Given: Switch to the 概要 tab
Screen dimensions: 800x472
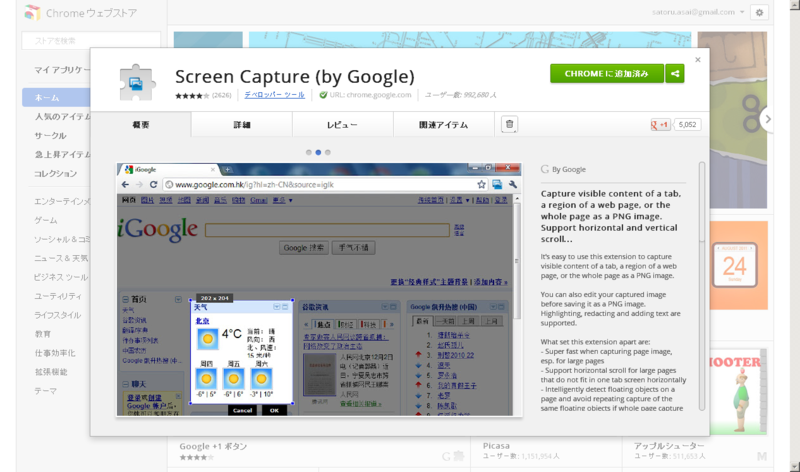Looking at the screenshot, I should point(141,125).
